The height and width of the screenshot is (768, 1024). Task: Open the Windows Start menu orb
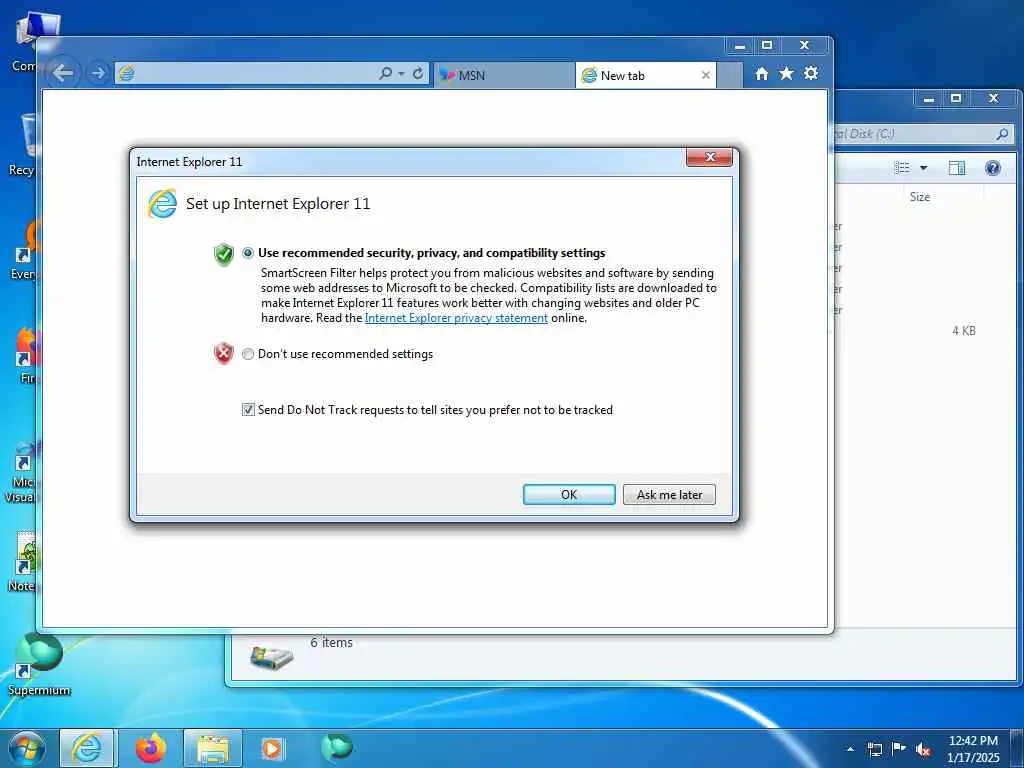point(27,748)
